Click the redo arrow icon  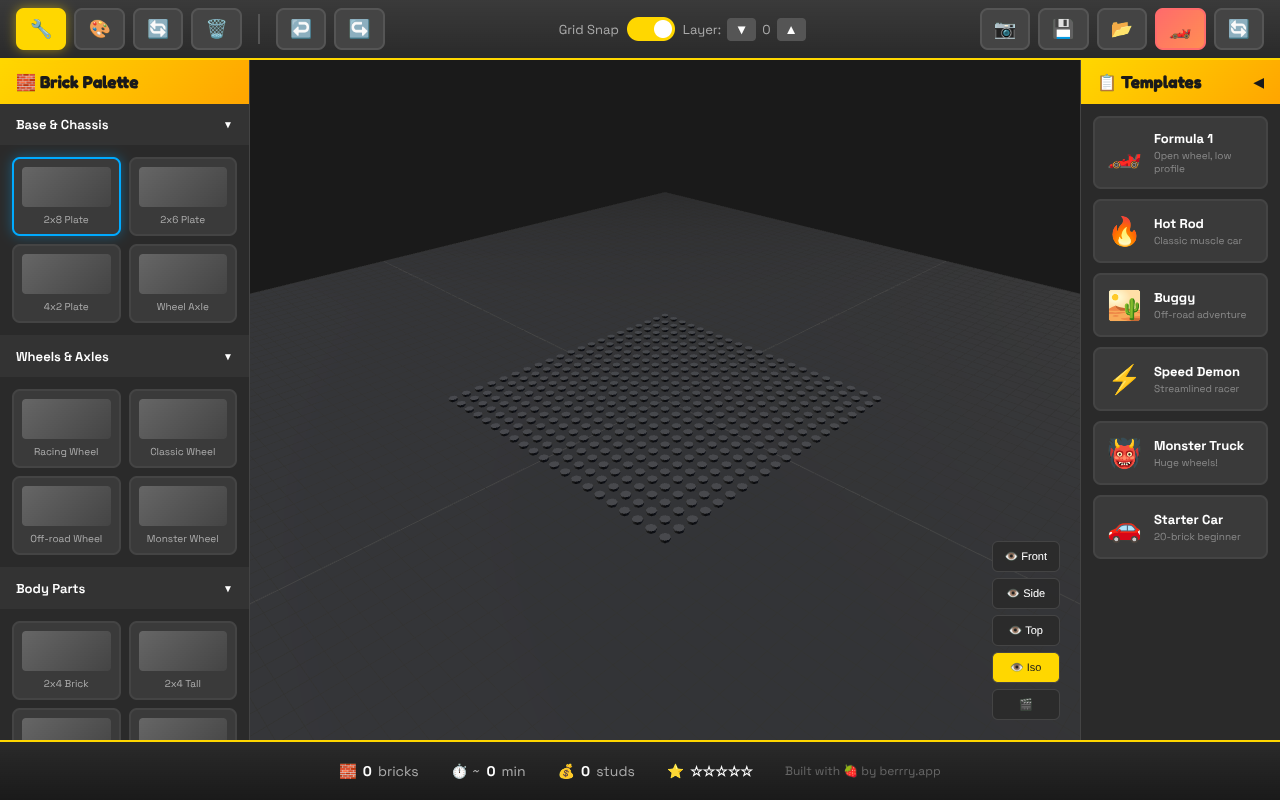pos(359,29)
